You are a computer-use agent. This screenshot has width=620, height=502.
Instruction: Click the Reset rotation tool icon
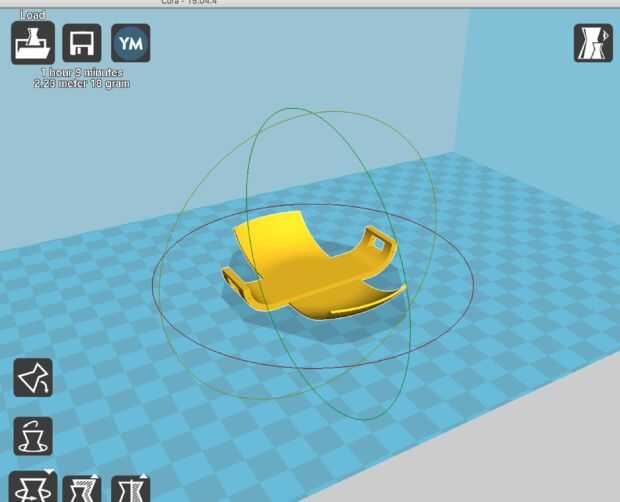pyautogui.click(x=33, y=436)
